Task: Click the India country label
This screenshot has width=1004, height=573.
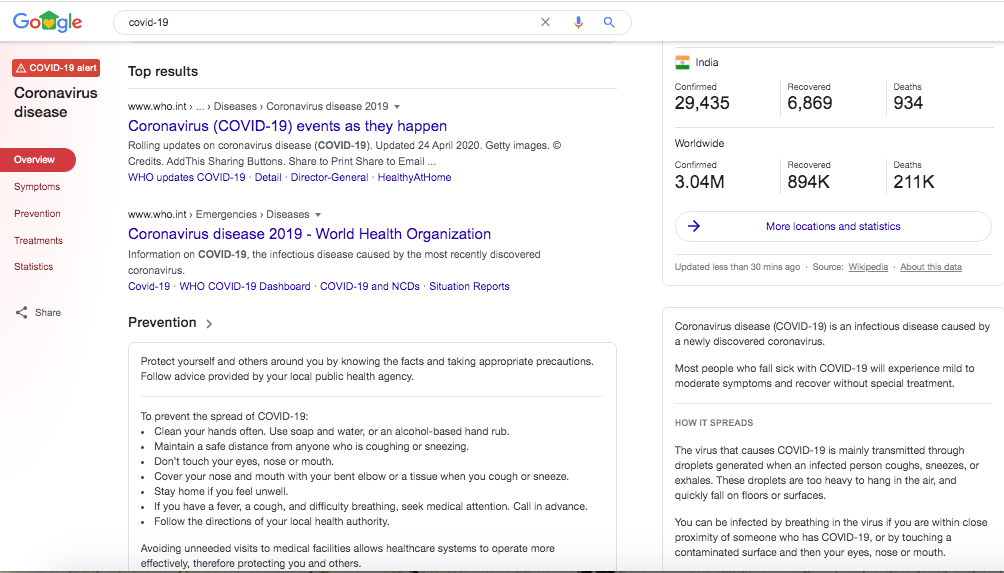Action: (x=707, y=62)
